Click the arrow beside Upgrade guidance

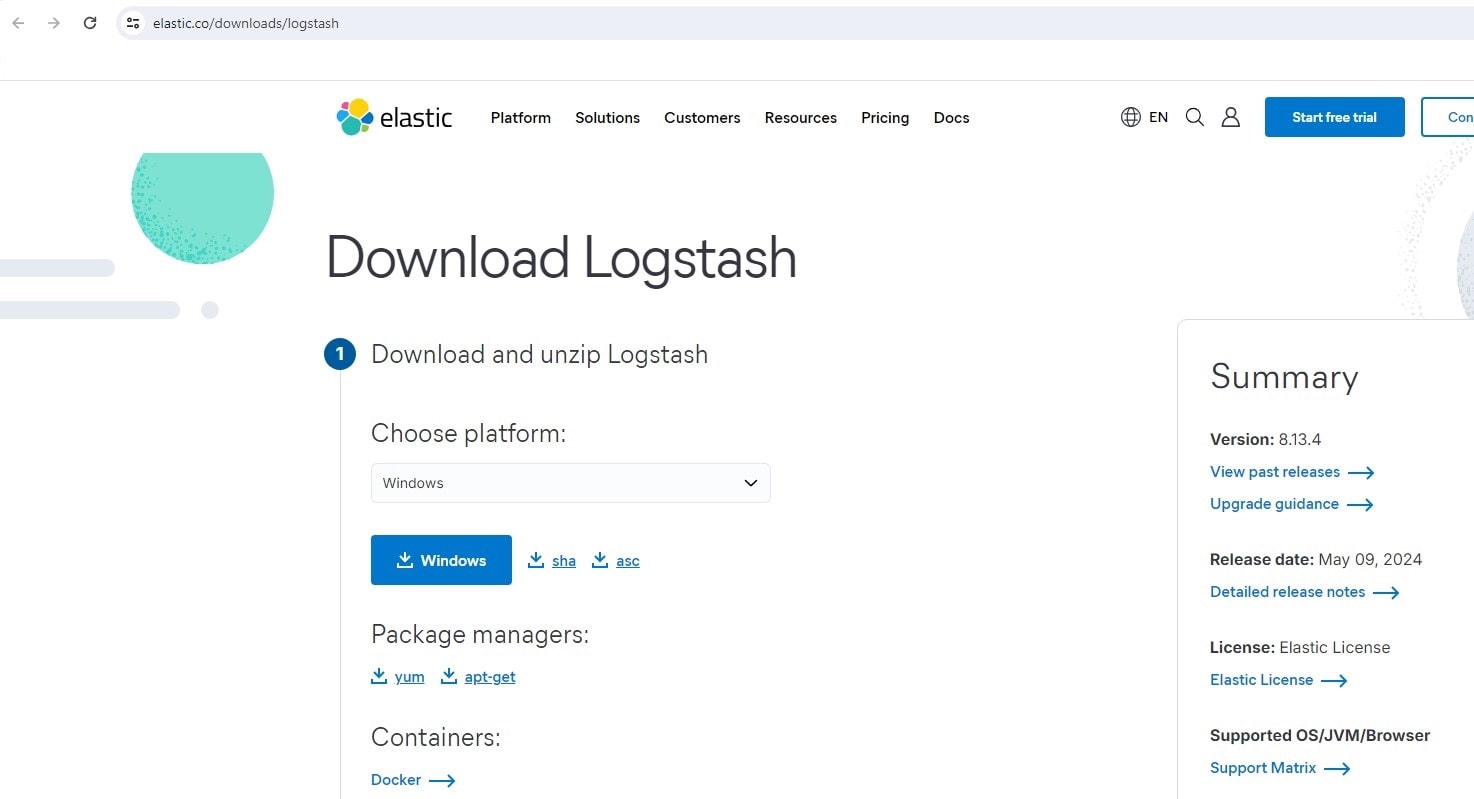click(1360, 505)
